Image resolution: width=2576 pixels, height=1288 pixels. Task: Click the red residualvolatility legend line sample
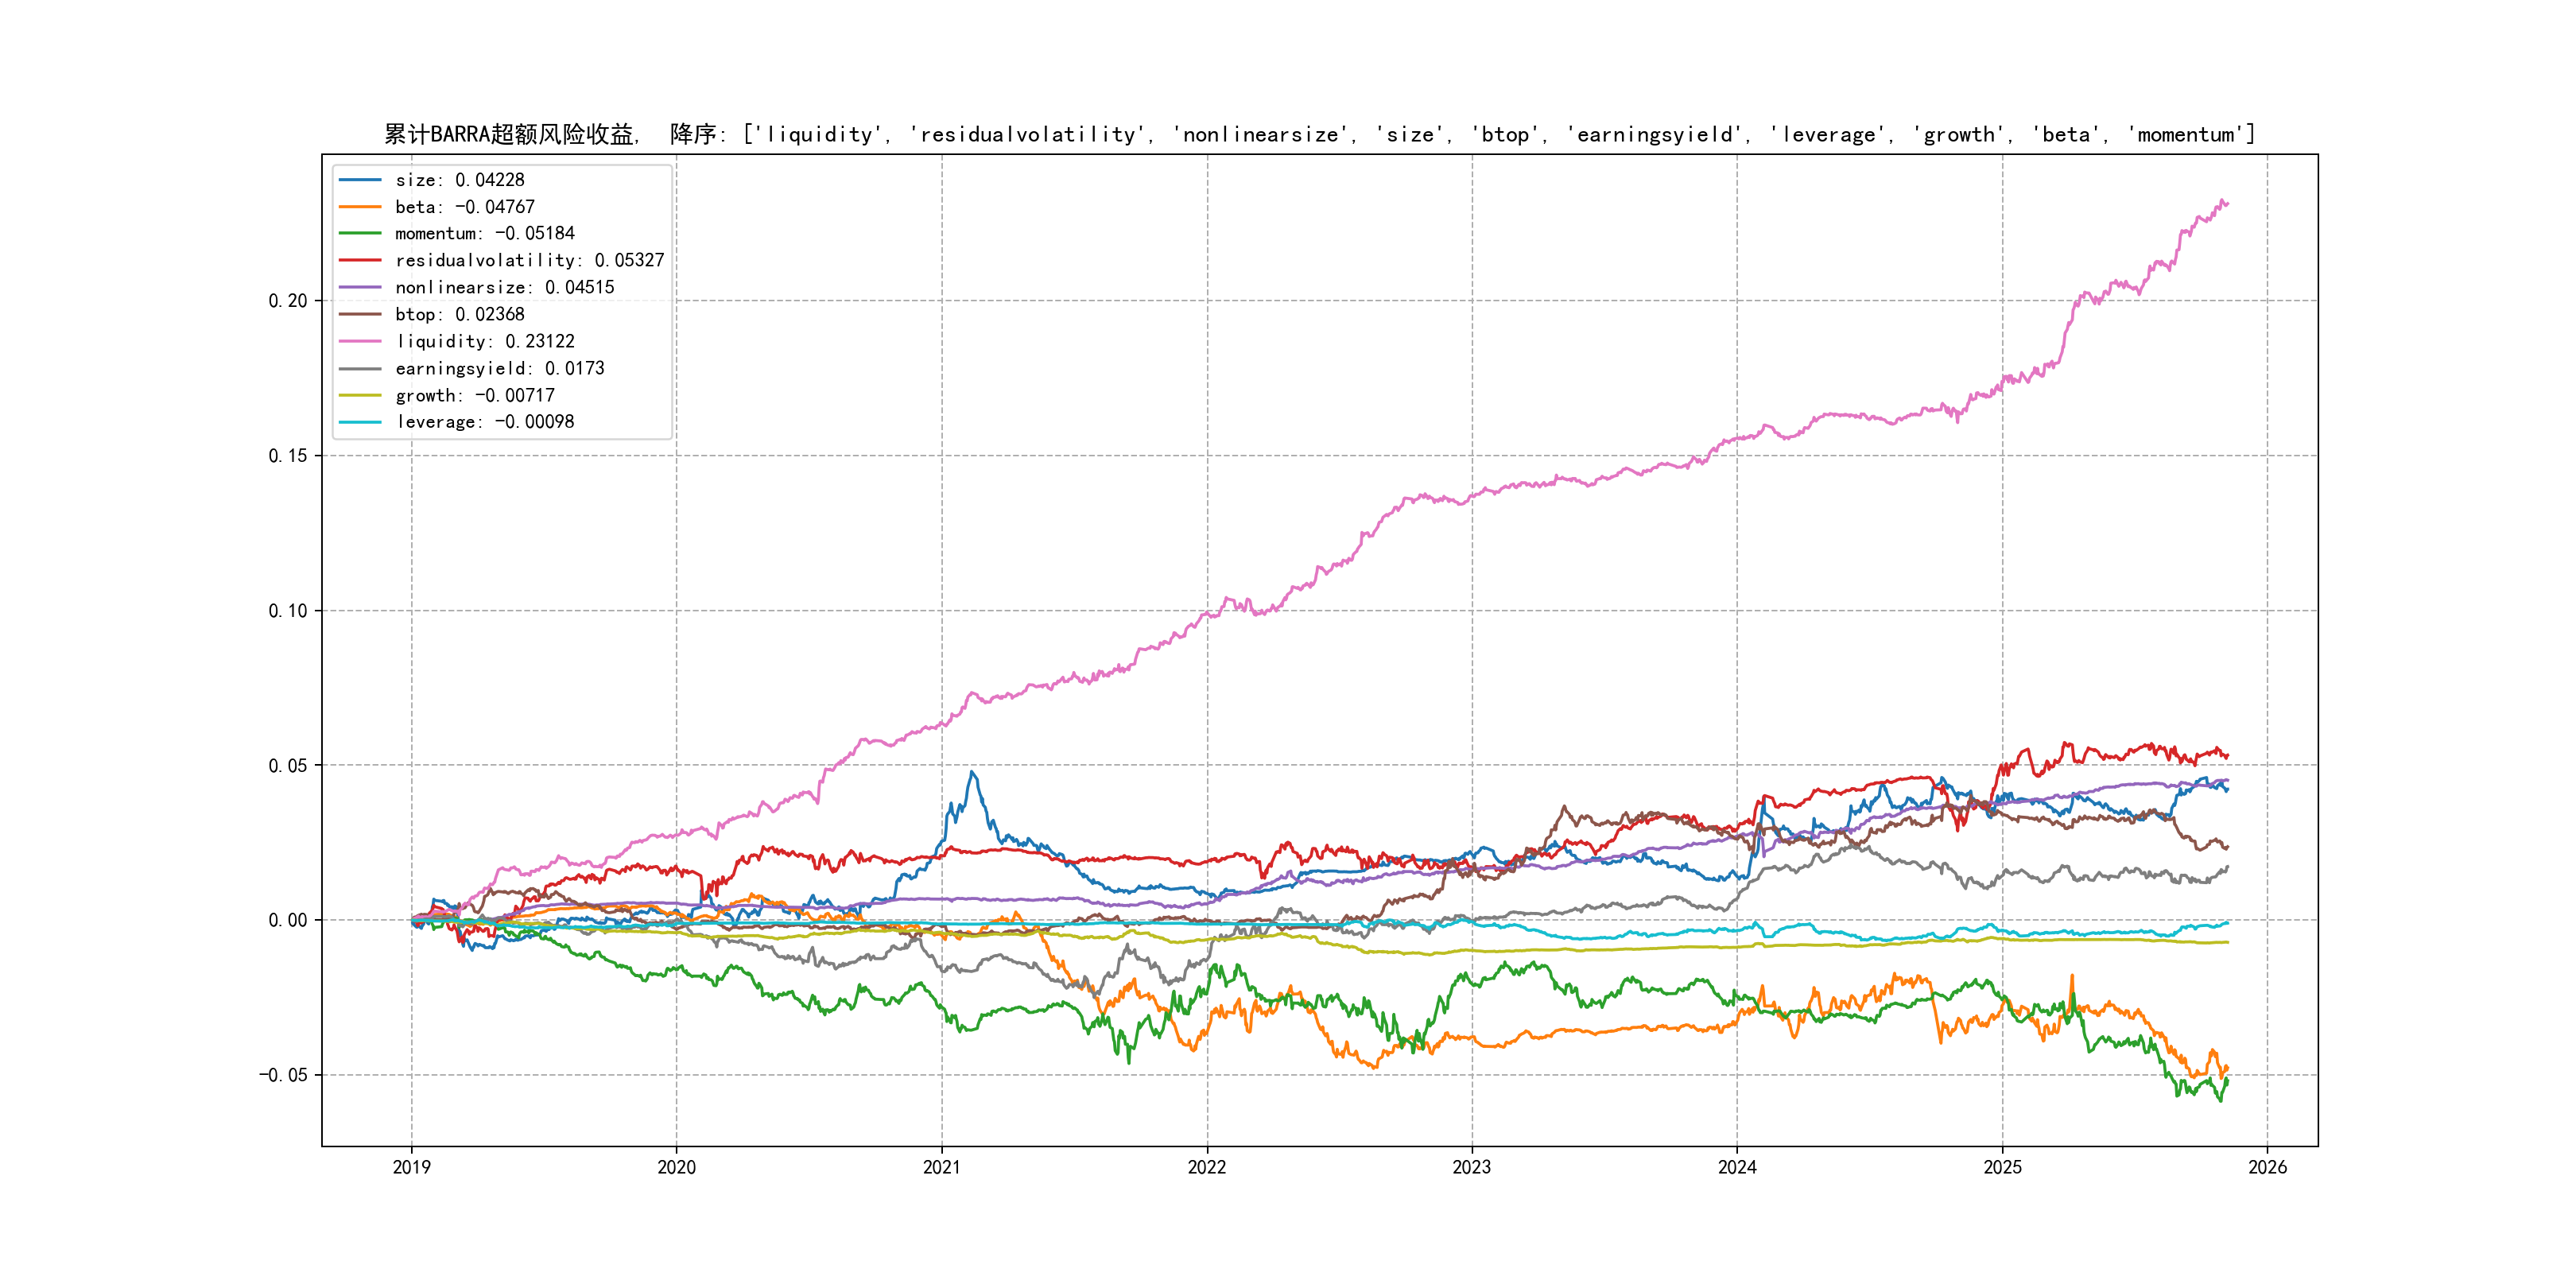360,260
